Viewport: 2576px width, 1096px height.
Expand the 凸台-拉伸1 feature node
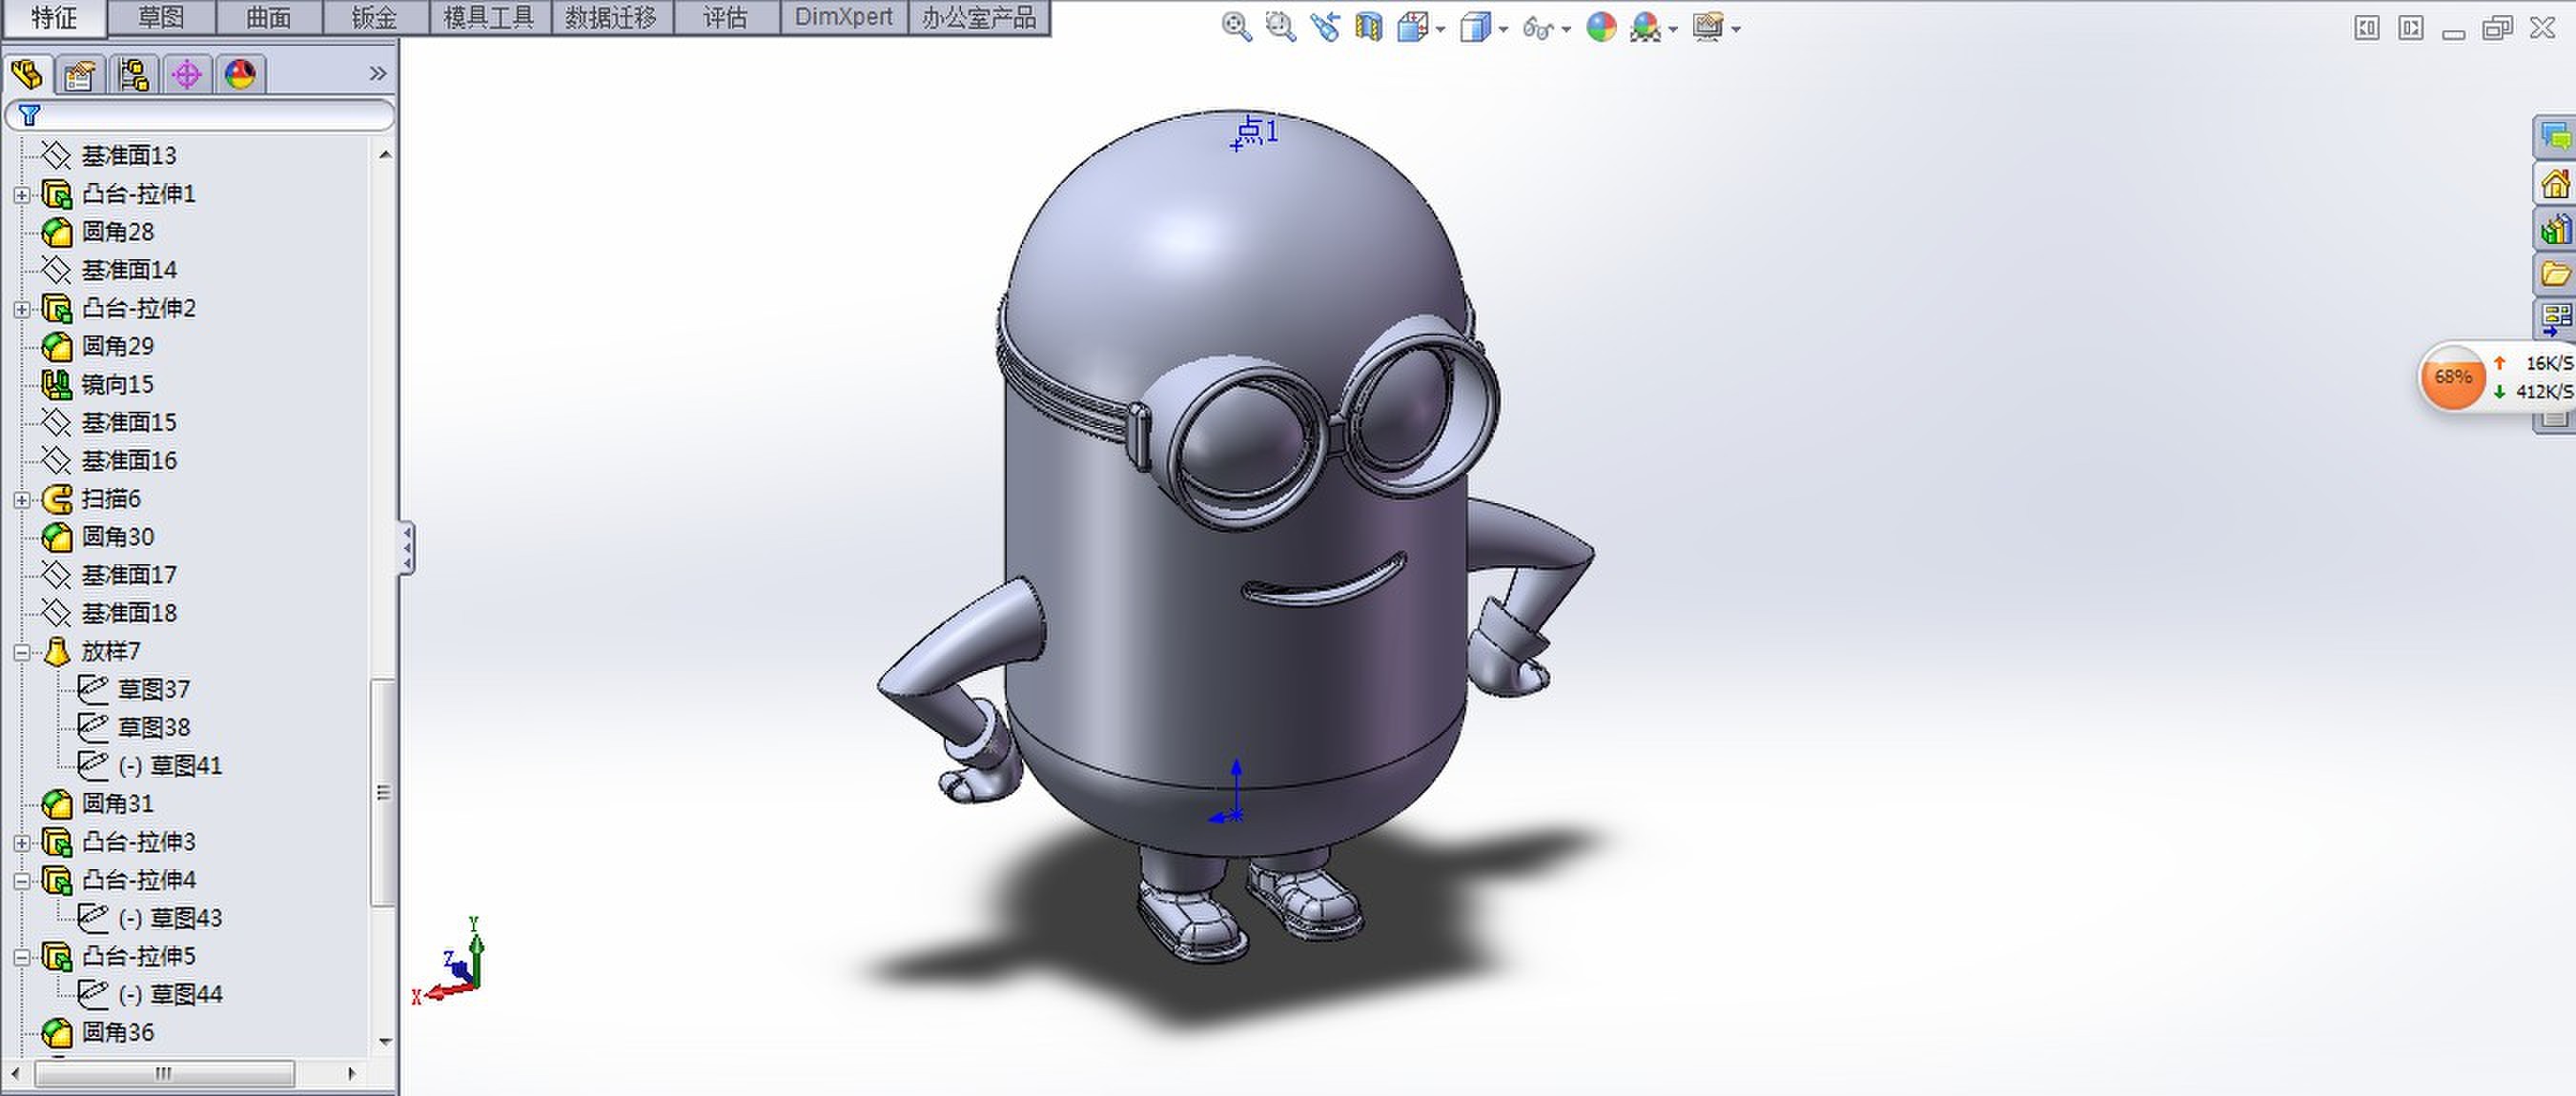coord(22,195)
